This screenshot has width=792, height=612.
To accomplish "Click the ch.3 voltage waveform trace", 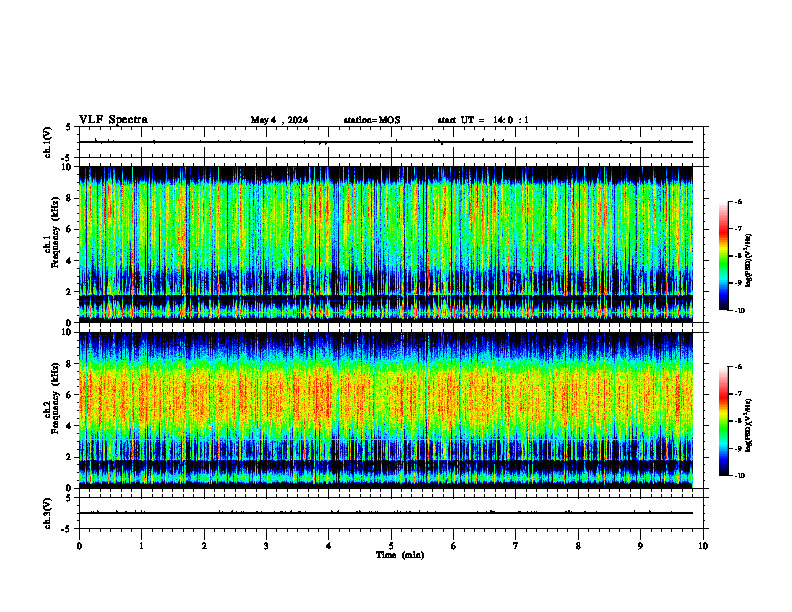I will [x=386, y=513].
